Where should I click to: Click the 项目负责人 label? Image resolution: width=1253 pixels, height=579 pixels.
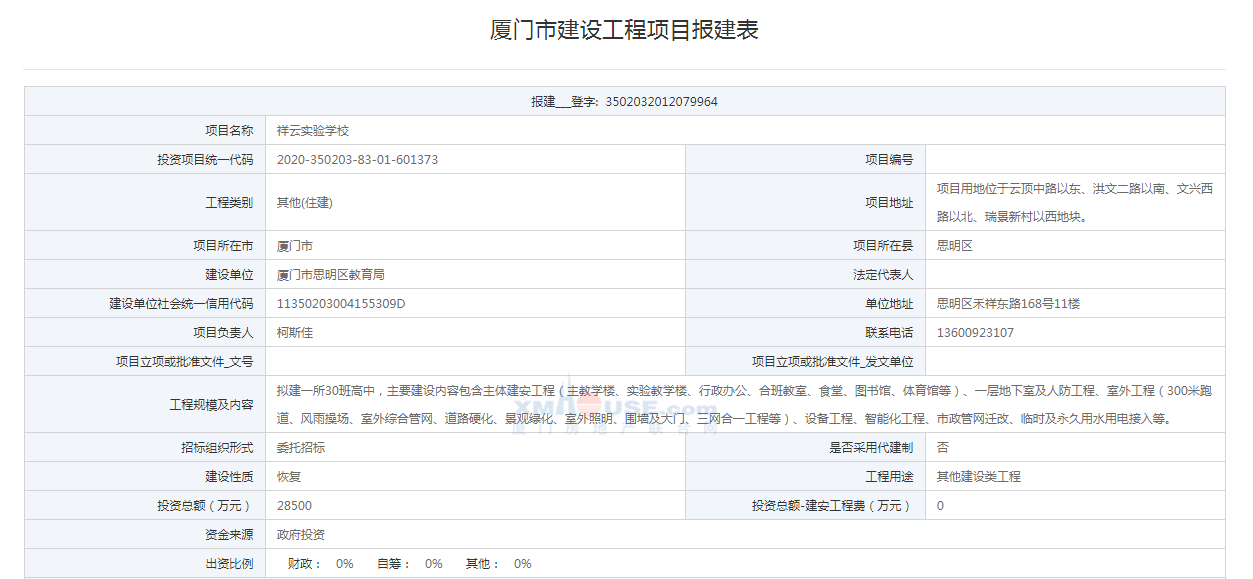click(223, 333)
